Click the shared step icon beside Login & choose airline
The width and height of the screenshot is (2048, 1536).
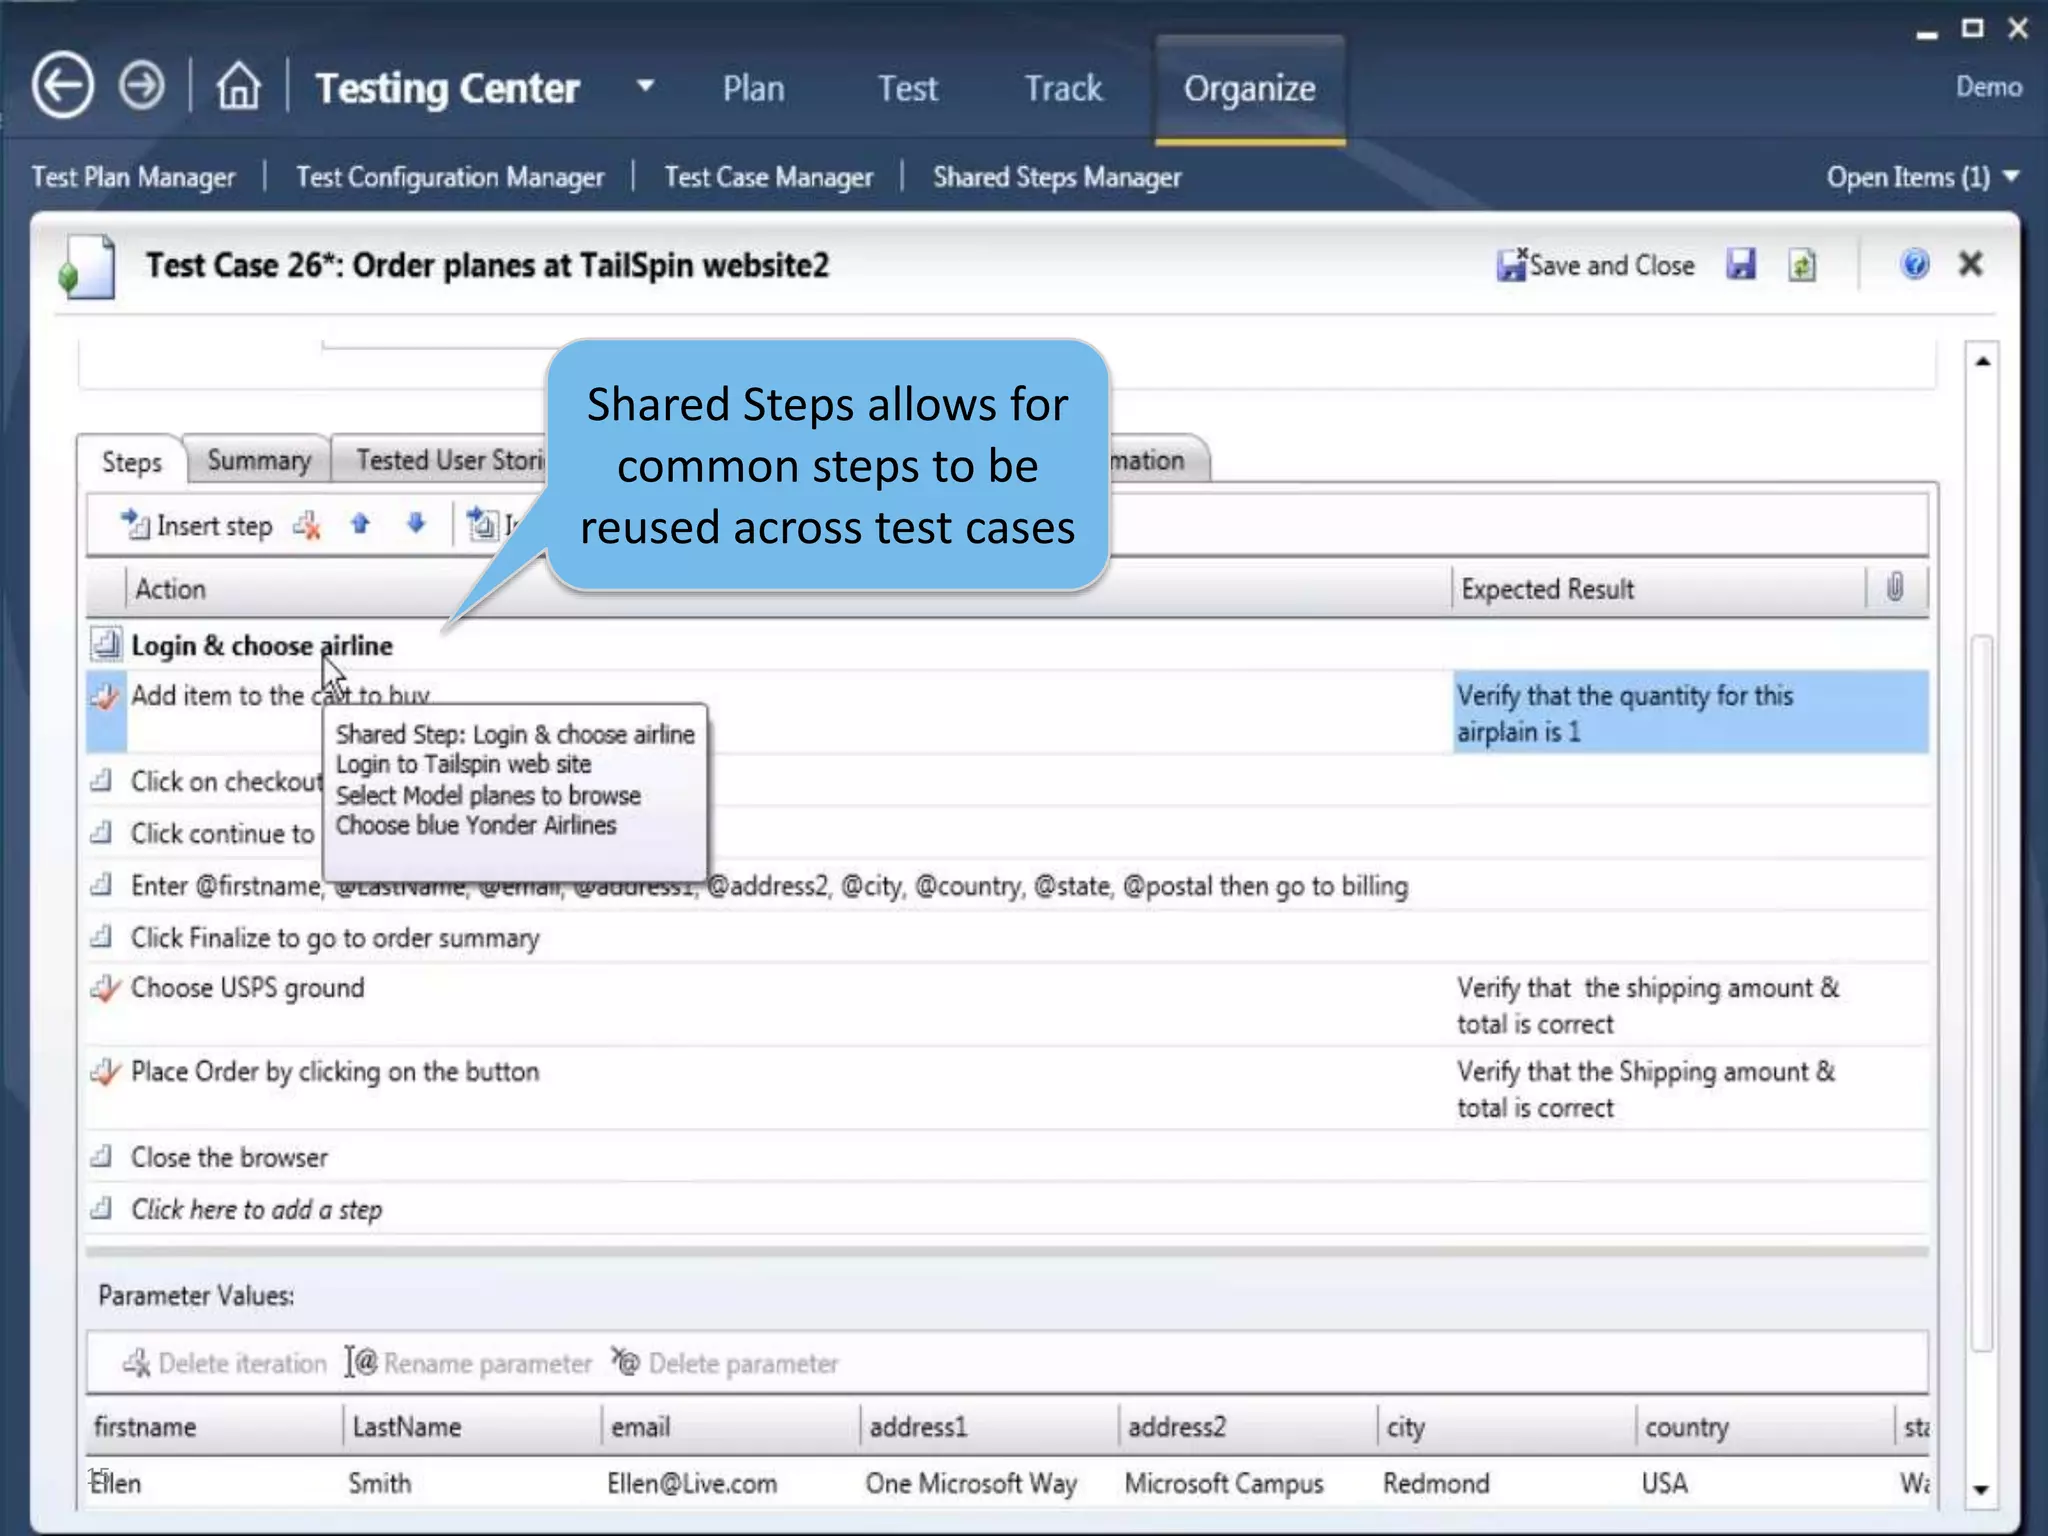point(106,645)
